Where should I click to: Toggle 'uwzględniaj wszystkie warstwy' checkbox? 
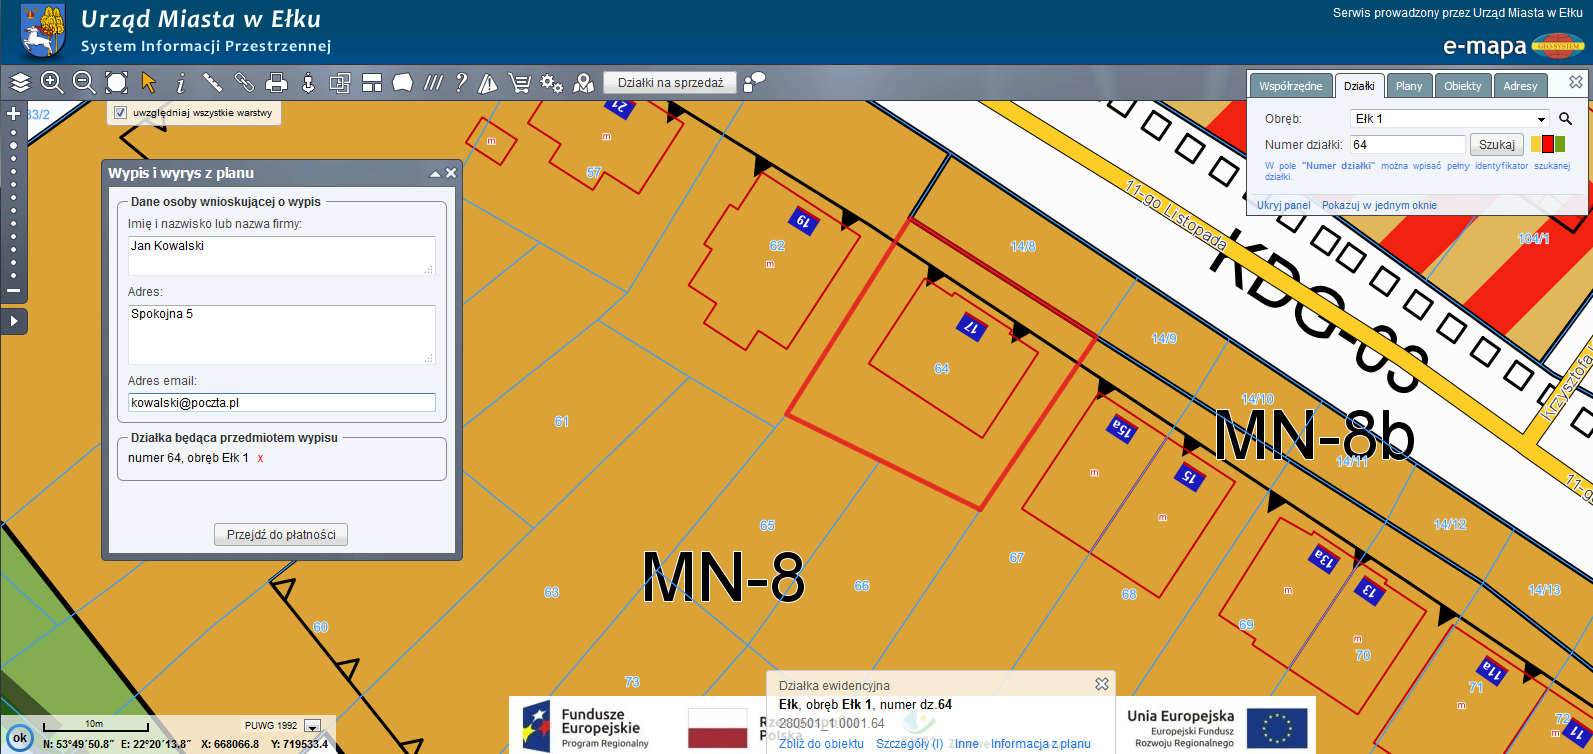(121, 113)
